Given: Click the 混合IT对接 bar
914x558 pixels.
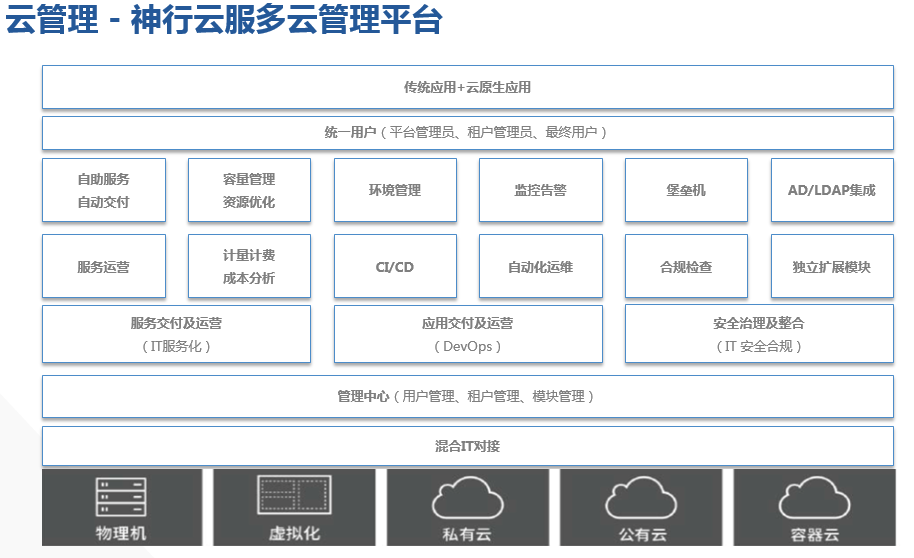Looking at the screenshot, I should 467,446.
